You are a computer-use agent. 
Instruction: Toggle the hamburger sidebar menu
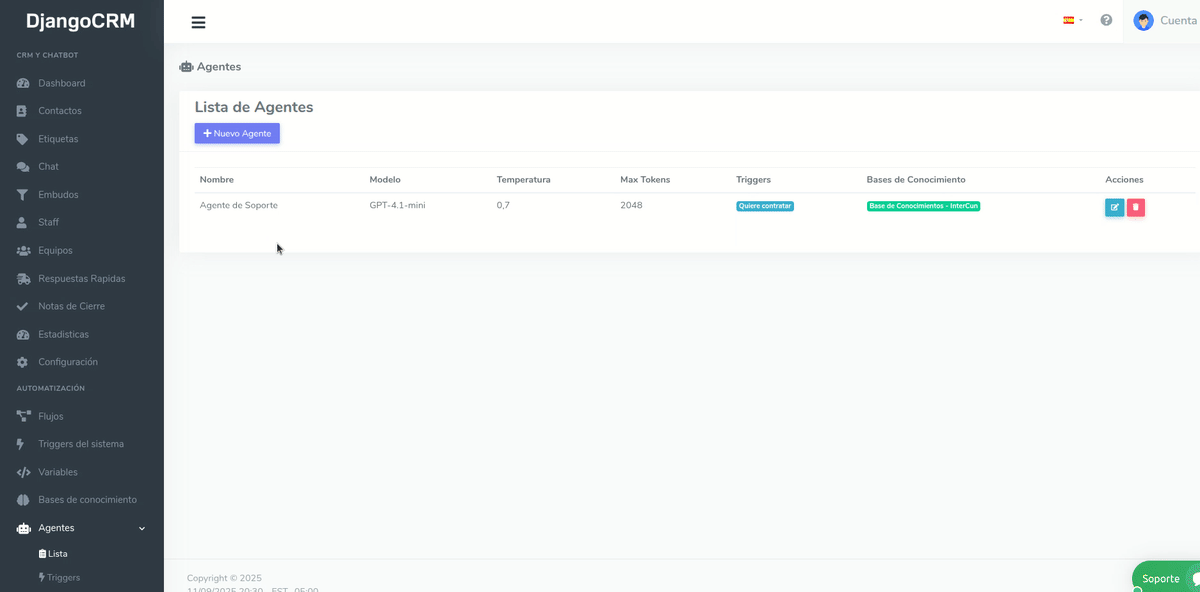pyautogui.click(x=198, y=22)
